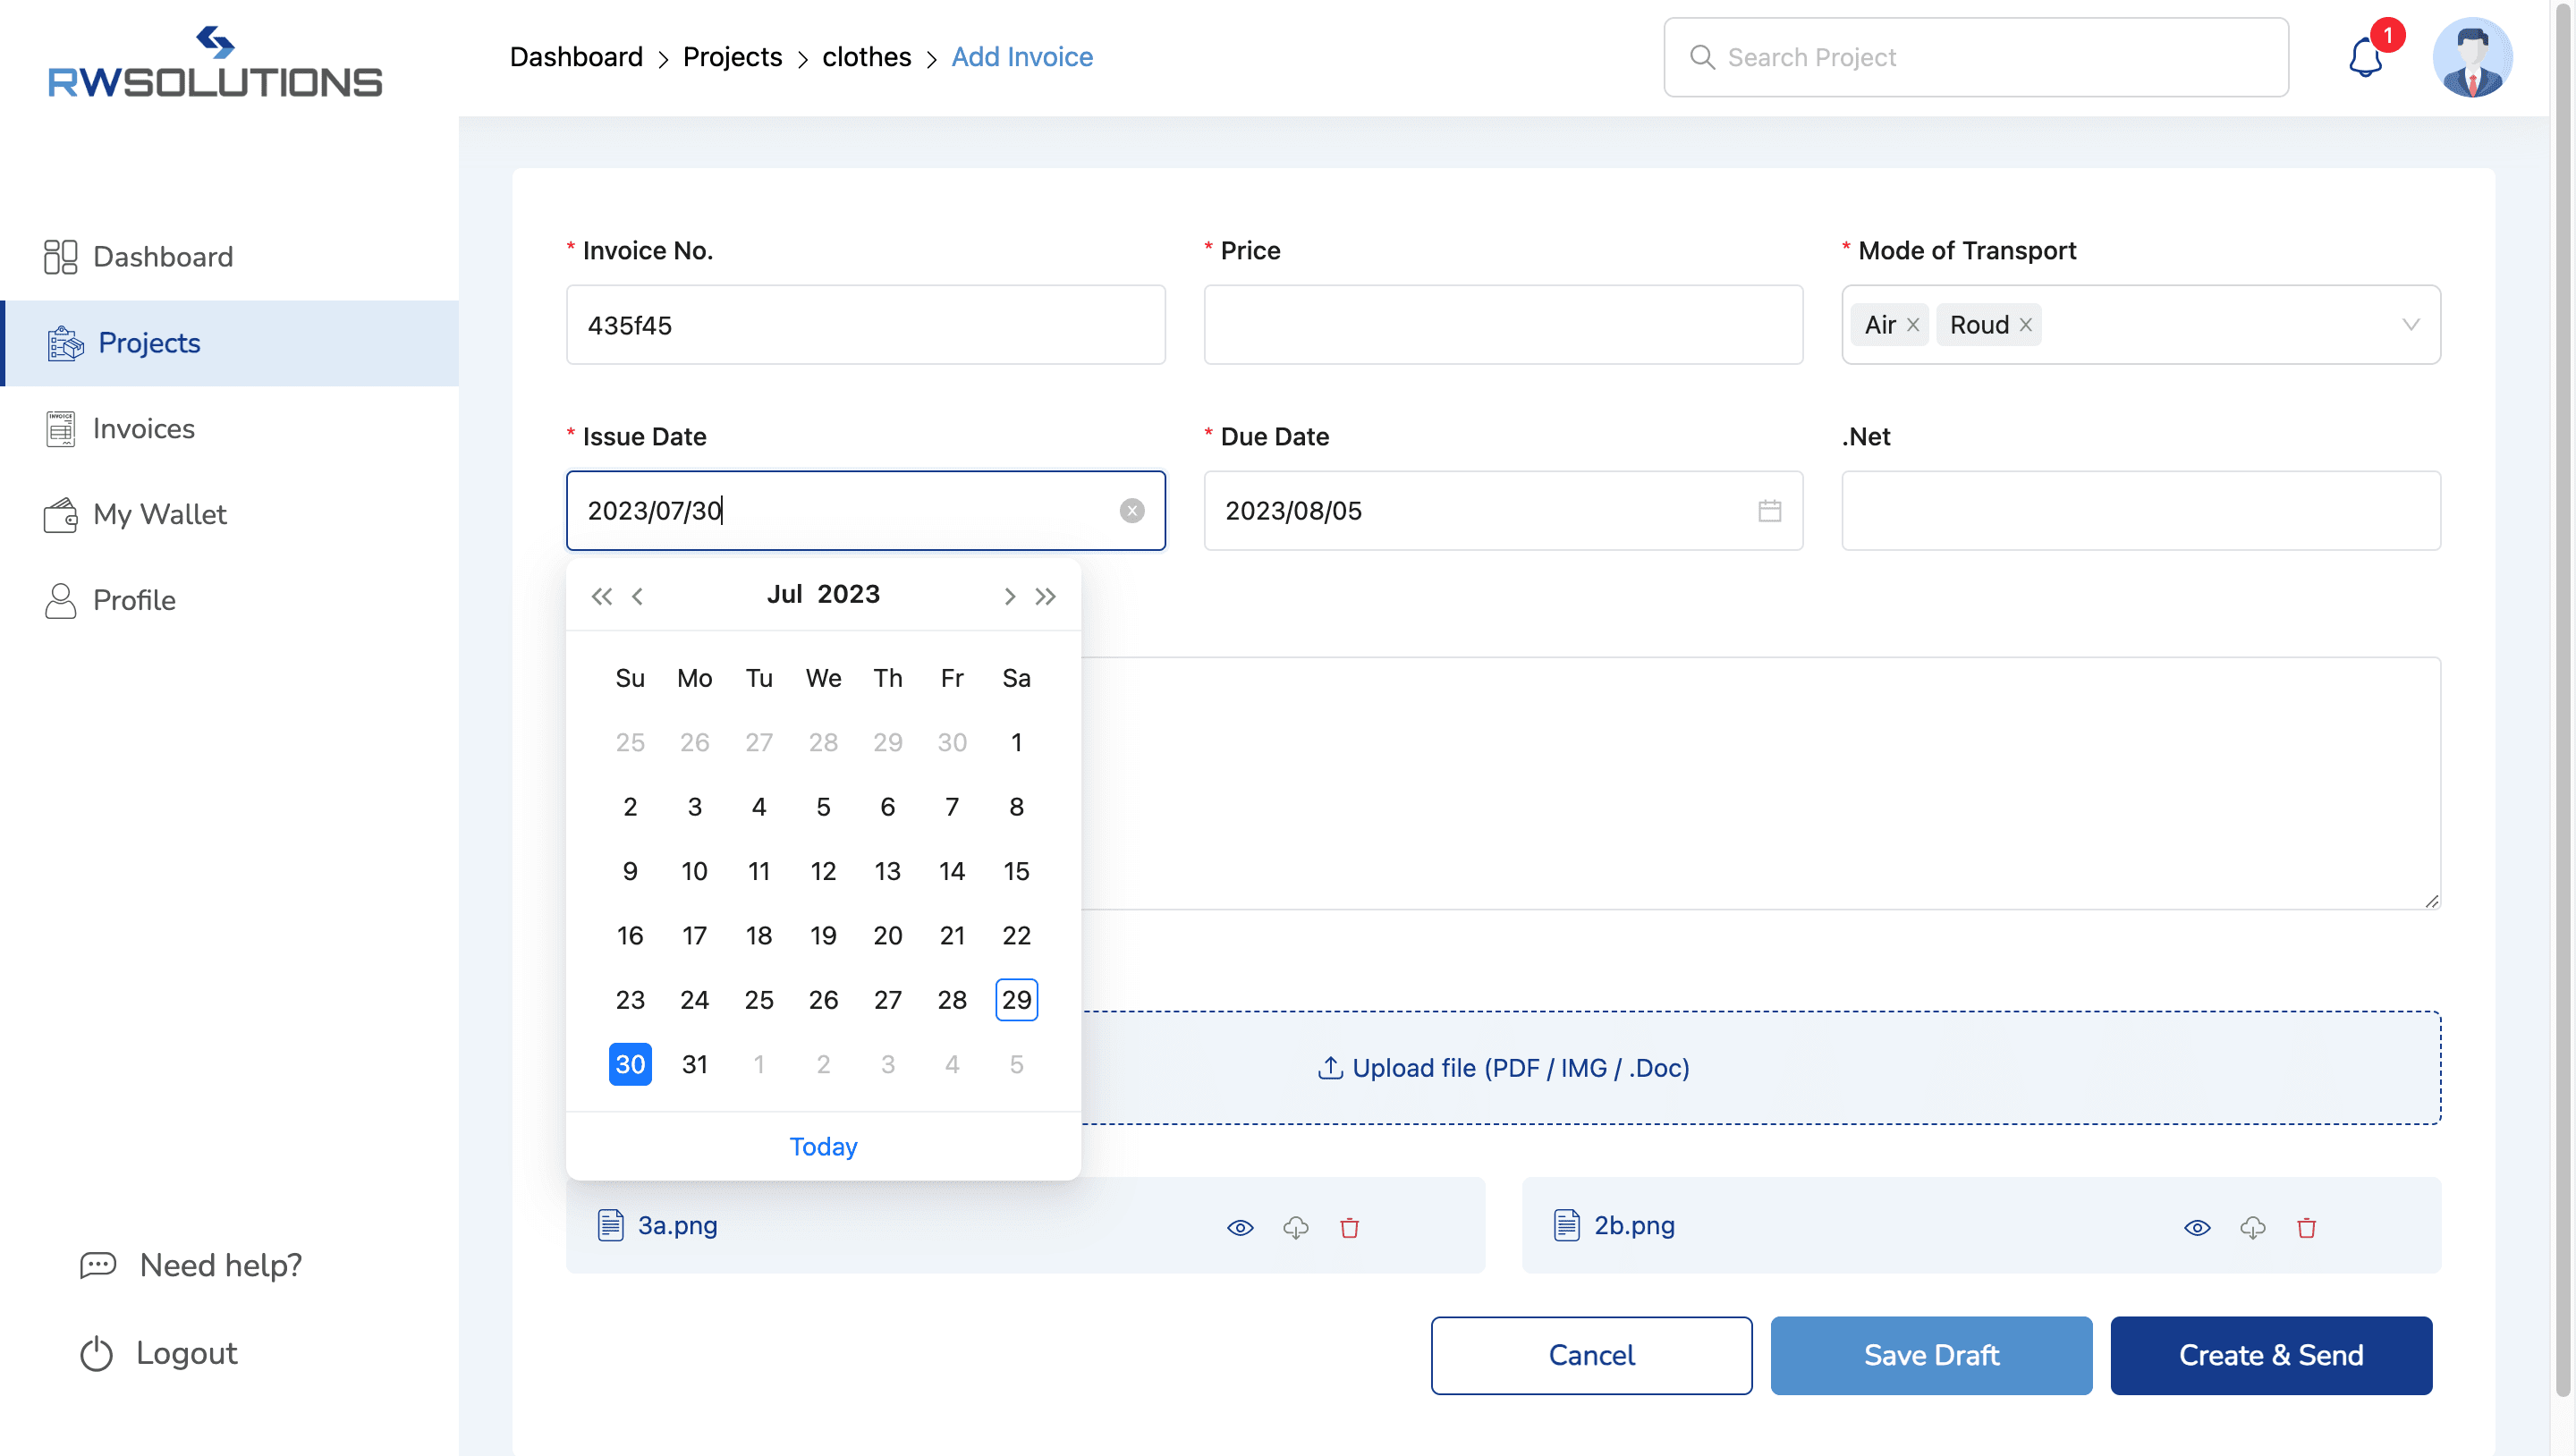Pick July 12 in the calendar
2576x1456 pixels.
[x=823, y=872]
